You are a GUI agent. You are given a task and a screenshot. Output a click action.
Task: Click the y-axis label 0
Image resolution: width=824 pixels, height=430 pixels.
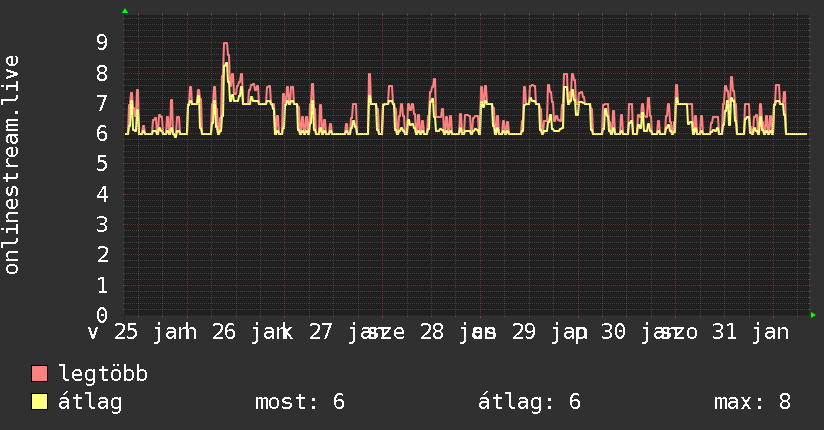(x=102, y=315)
